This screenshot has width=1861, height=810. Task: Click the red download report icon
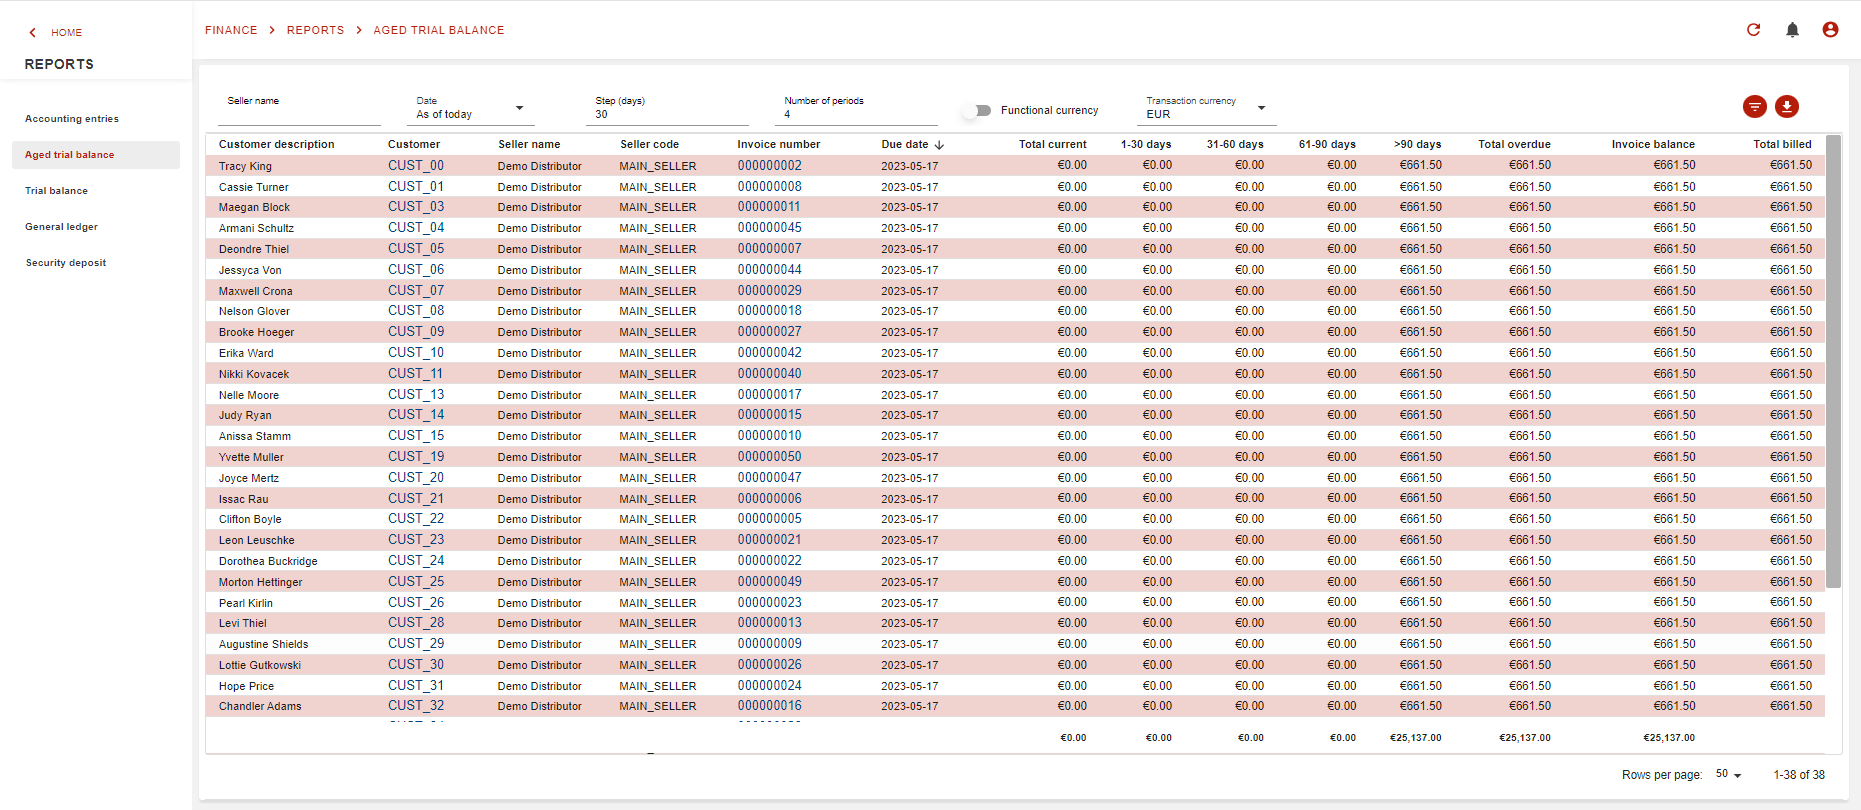1787,107
